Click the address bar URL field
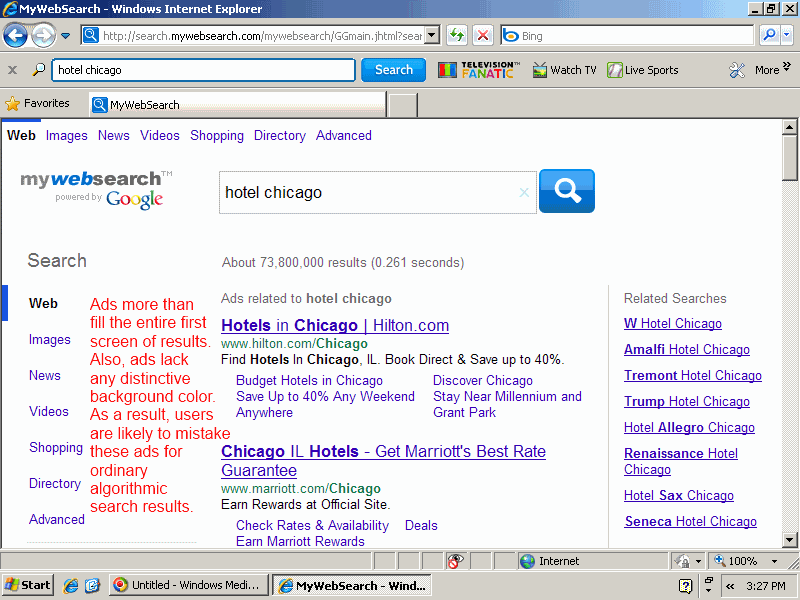Image resolution: width=800 pixels, height=600 pixels. pos(262,36)
